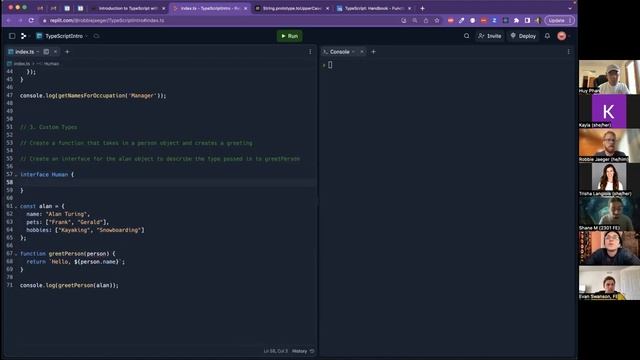Image resolution: width=640 pixels, height=360 pixels.
Task: Click the Deploy button
Action: coord(523,36)
